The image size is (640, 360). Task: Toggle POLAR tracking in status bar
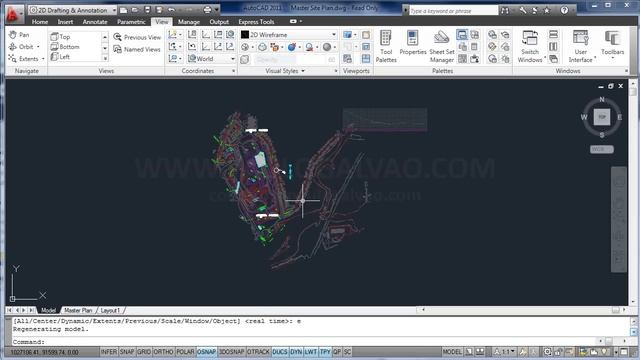tap(185, 352)
